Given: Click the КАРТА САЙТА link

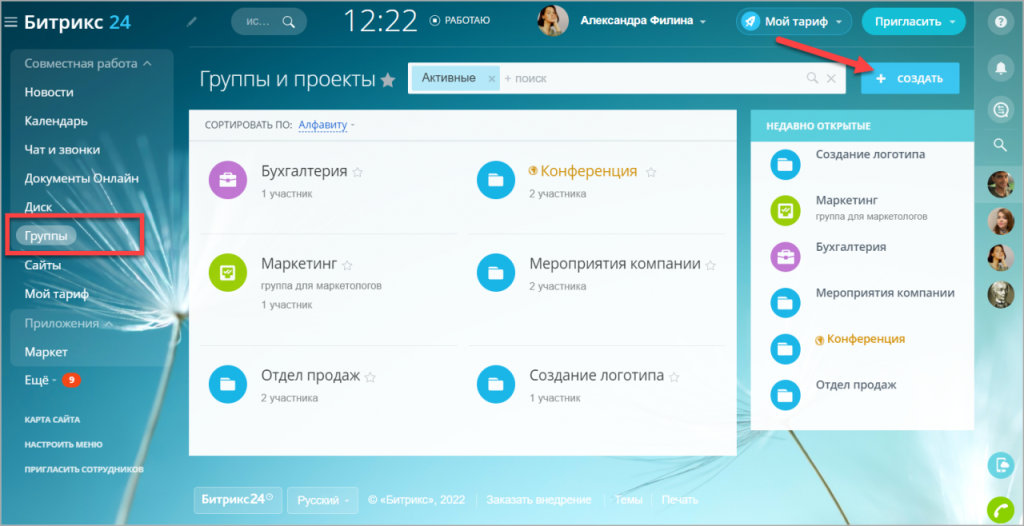Looking at the screenshot, I should [x=52, y=419].
